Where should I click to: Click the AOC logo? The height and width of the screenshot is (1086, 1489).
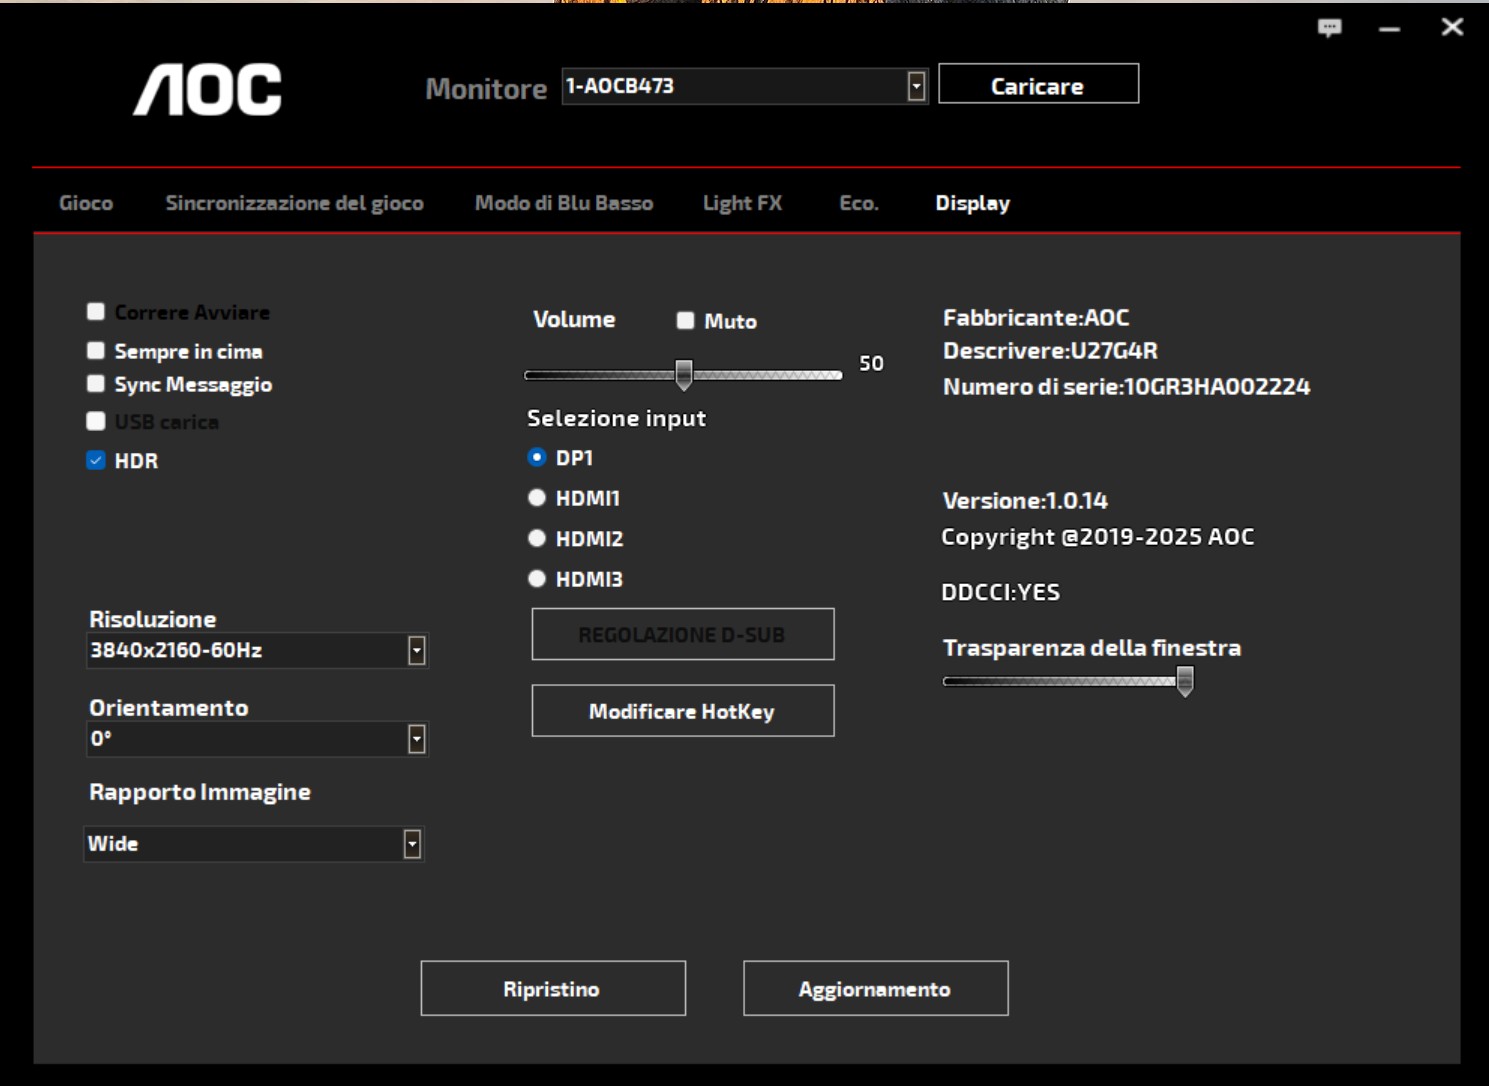(x=208, y=90)
